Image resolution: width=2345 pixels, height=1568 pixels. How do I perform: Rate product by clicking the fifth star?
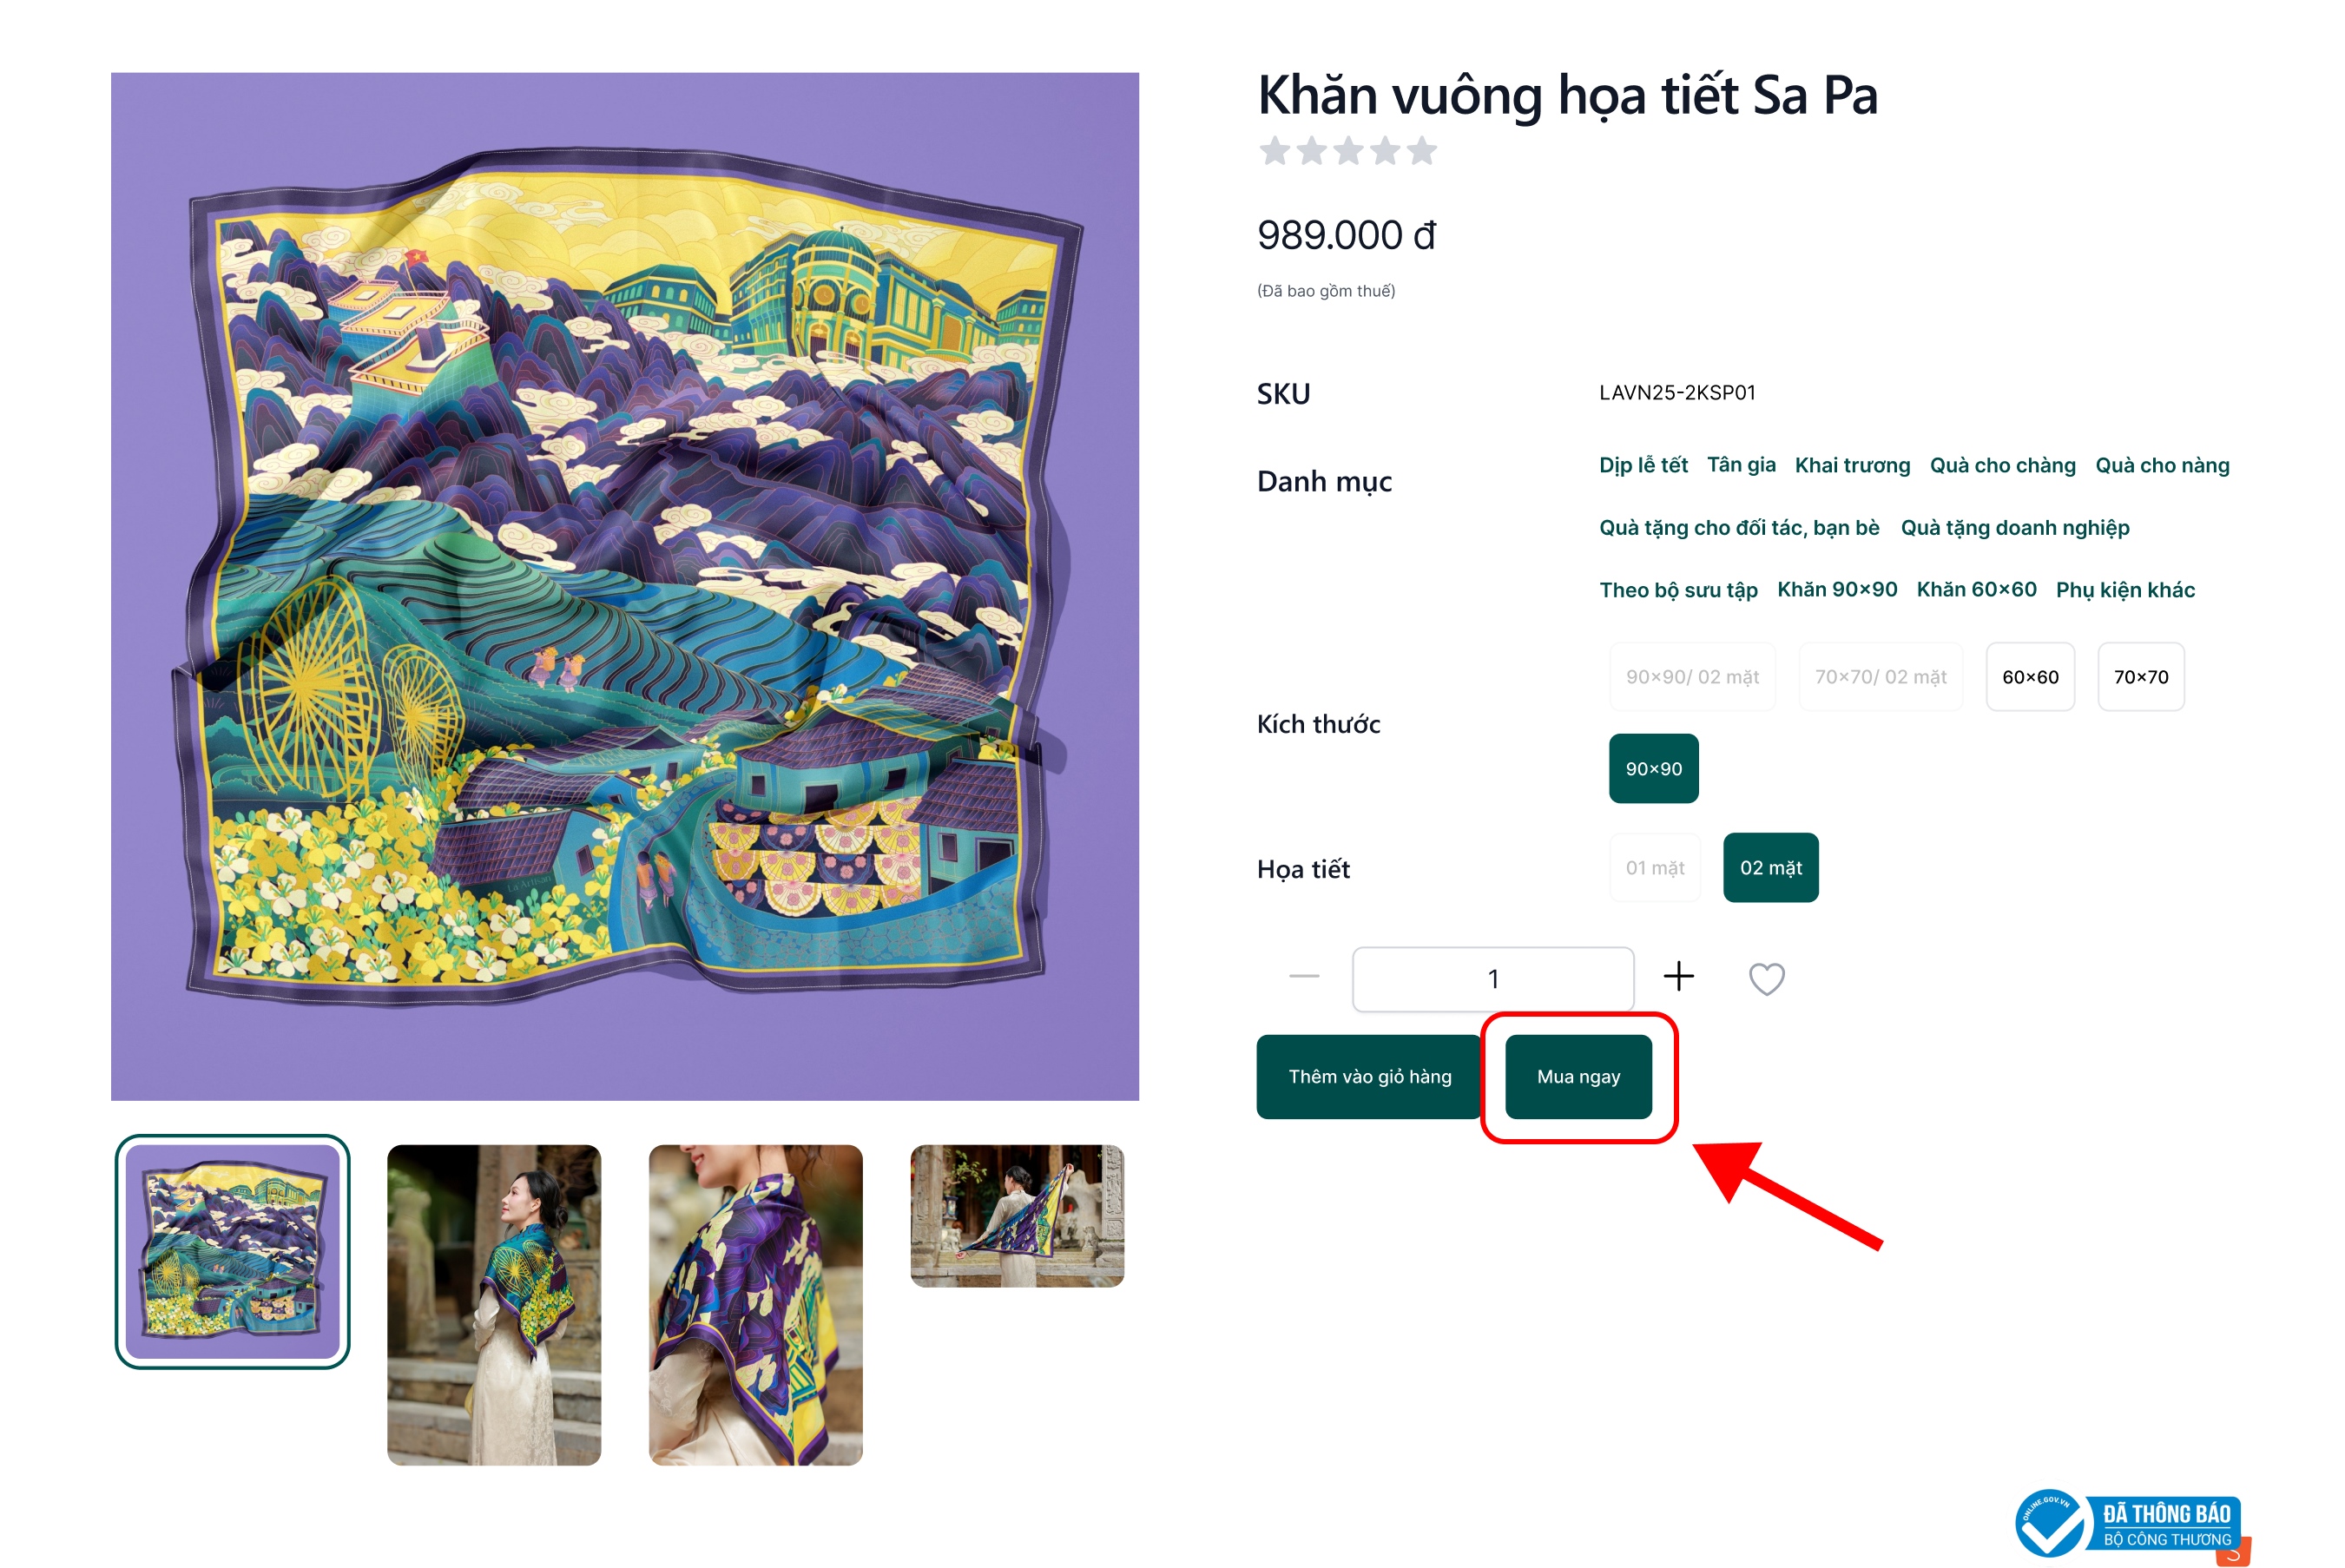pyautogui.click(x=1421, y=151)
